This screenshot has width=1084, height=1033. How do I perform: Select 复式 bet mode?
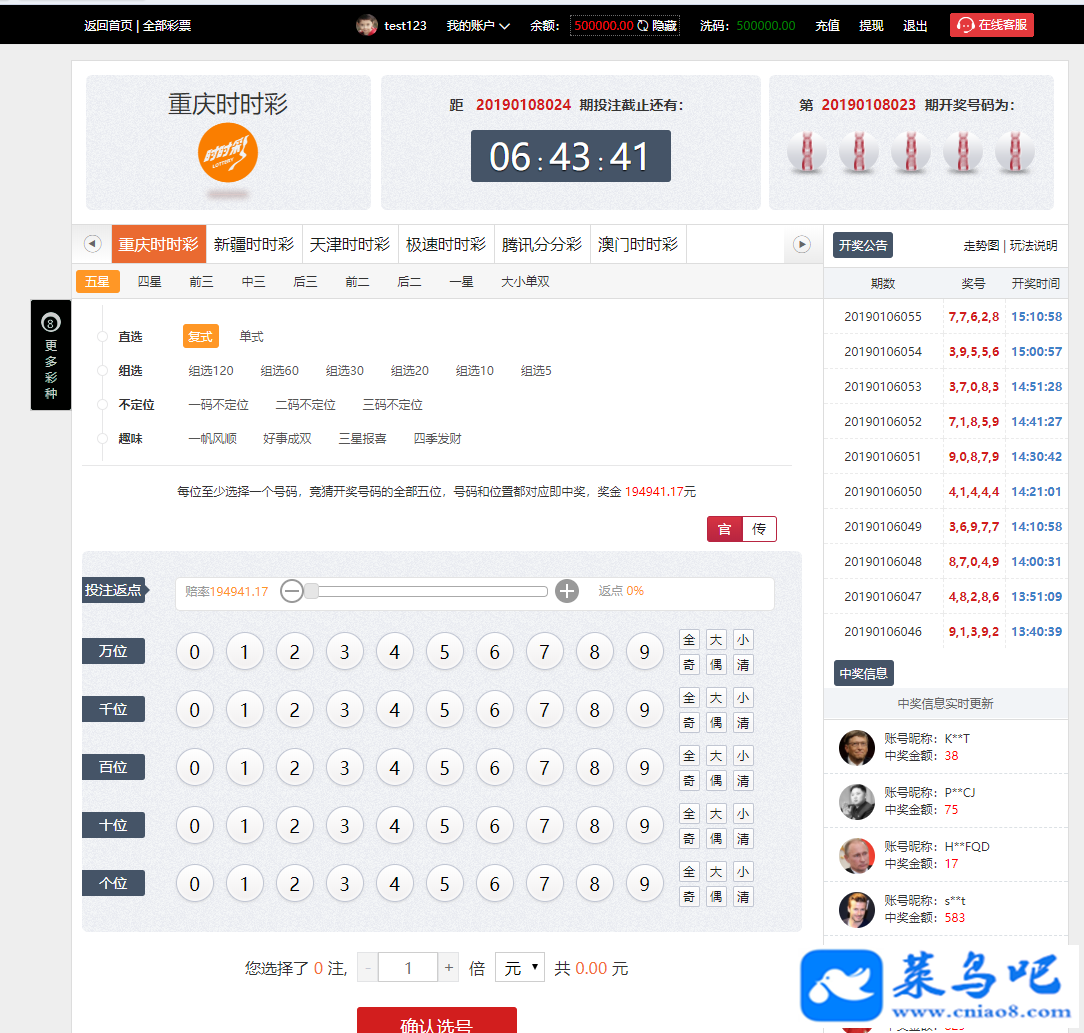(x=200, y=337)
